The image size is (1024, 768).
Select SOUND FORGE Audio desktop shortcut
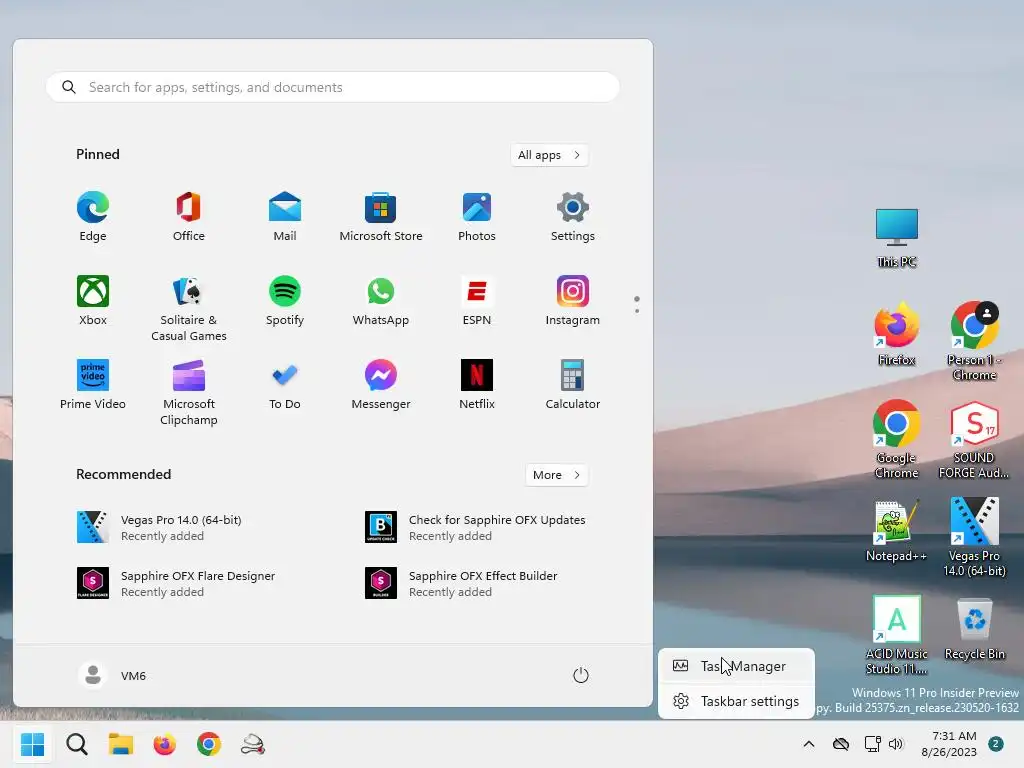coord(974,439)
